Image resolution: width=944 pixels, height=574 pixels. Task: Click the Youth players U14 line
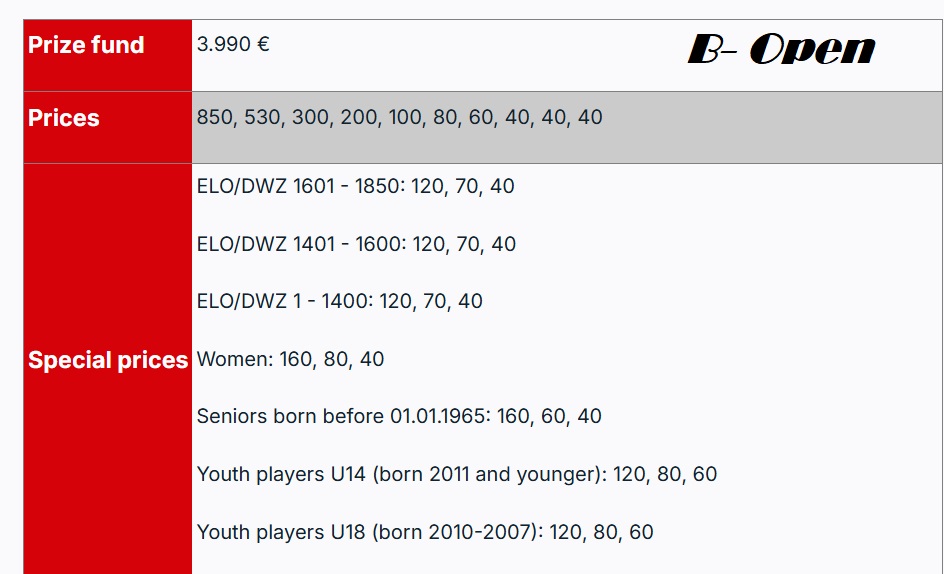click(456, 474)
